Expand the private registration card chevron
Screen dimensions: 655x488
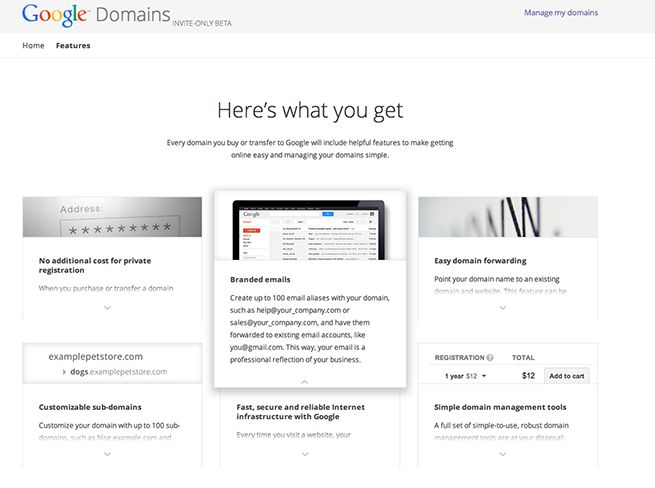coord(107,308)
